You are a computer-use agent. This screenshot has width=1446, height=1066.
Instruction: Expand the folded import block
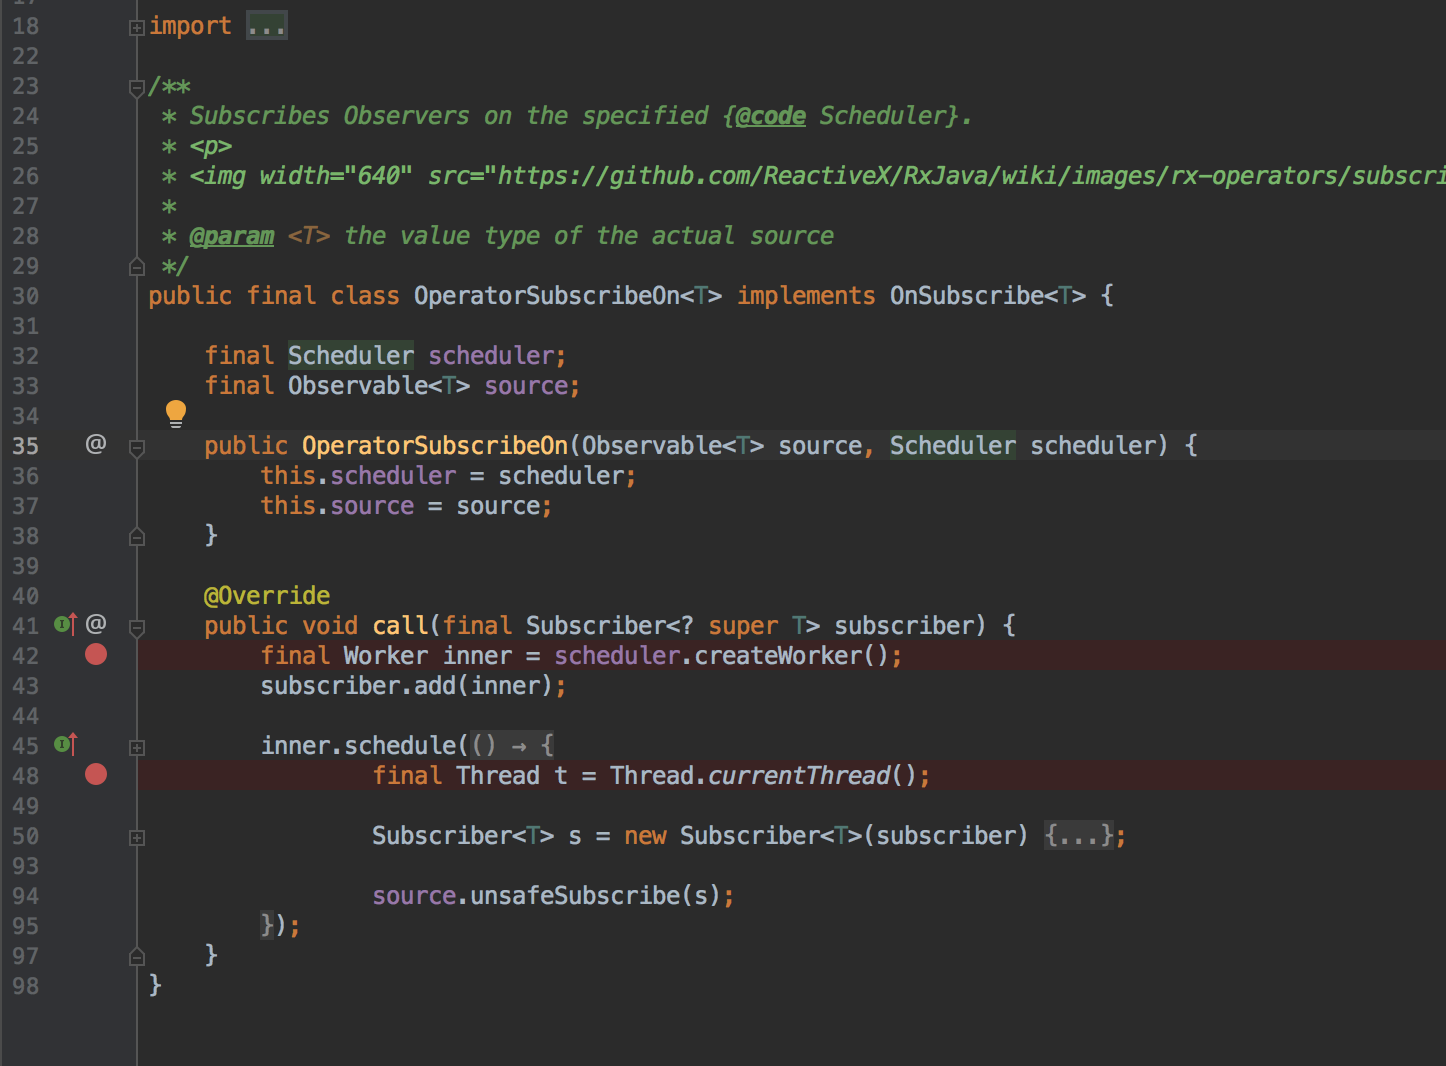point(137,28)
